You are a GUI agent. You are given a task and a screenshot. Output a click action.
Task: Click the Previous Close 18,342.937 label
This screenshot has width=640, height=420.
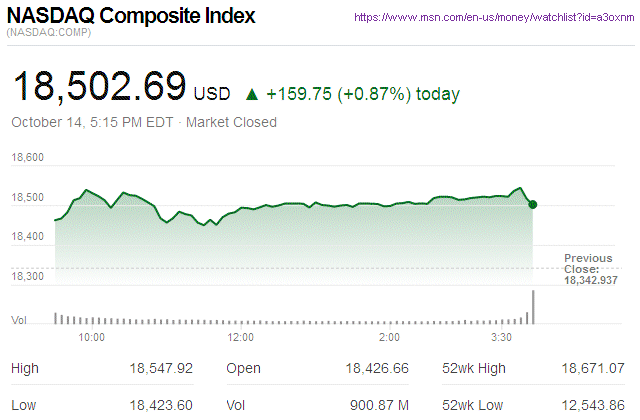point(594,269)
